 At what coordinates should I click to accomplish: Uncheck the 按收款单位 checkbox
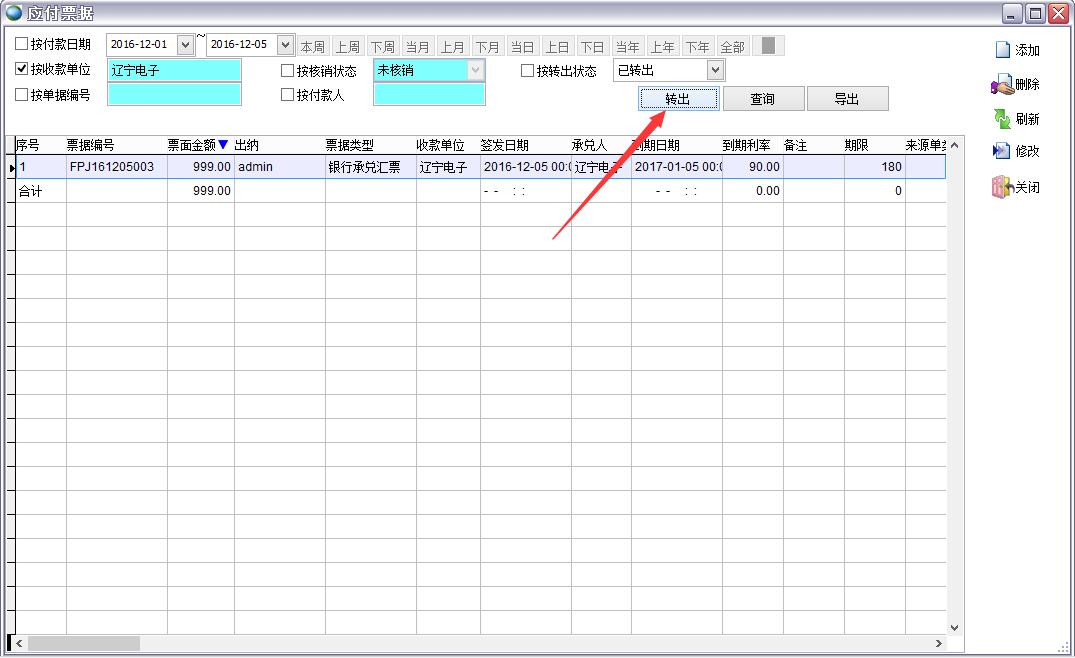[x=22, y=70]
